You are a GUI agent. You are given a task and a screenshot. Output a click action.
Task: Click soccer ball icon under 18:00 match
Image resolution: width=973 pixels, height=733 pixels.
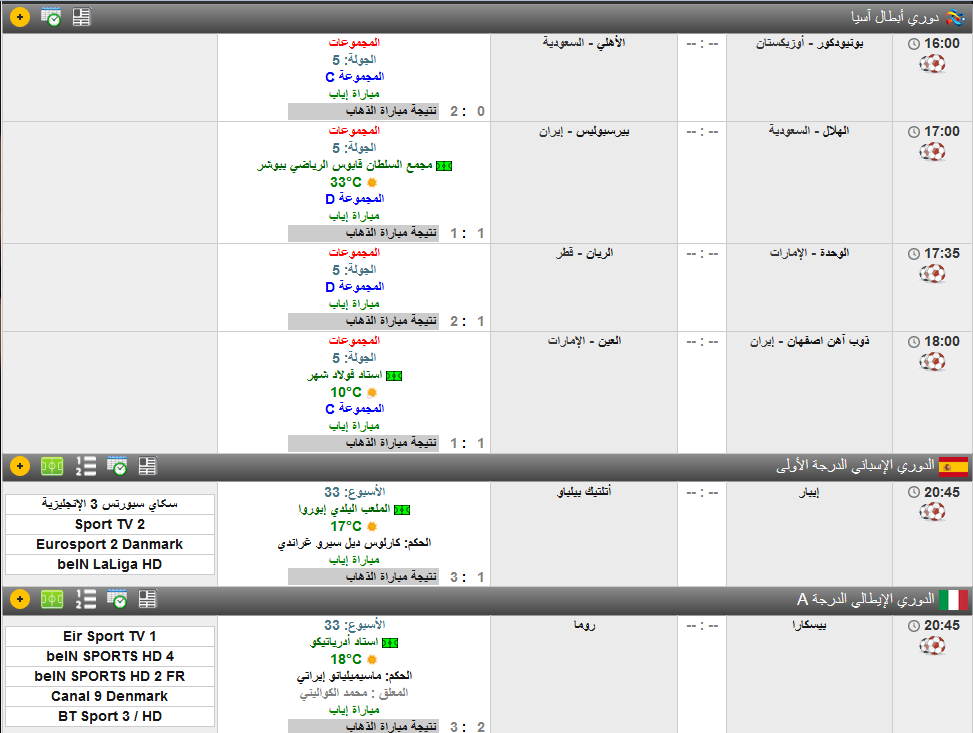(x=932, y=362)
